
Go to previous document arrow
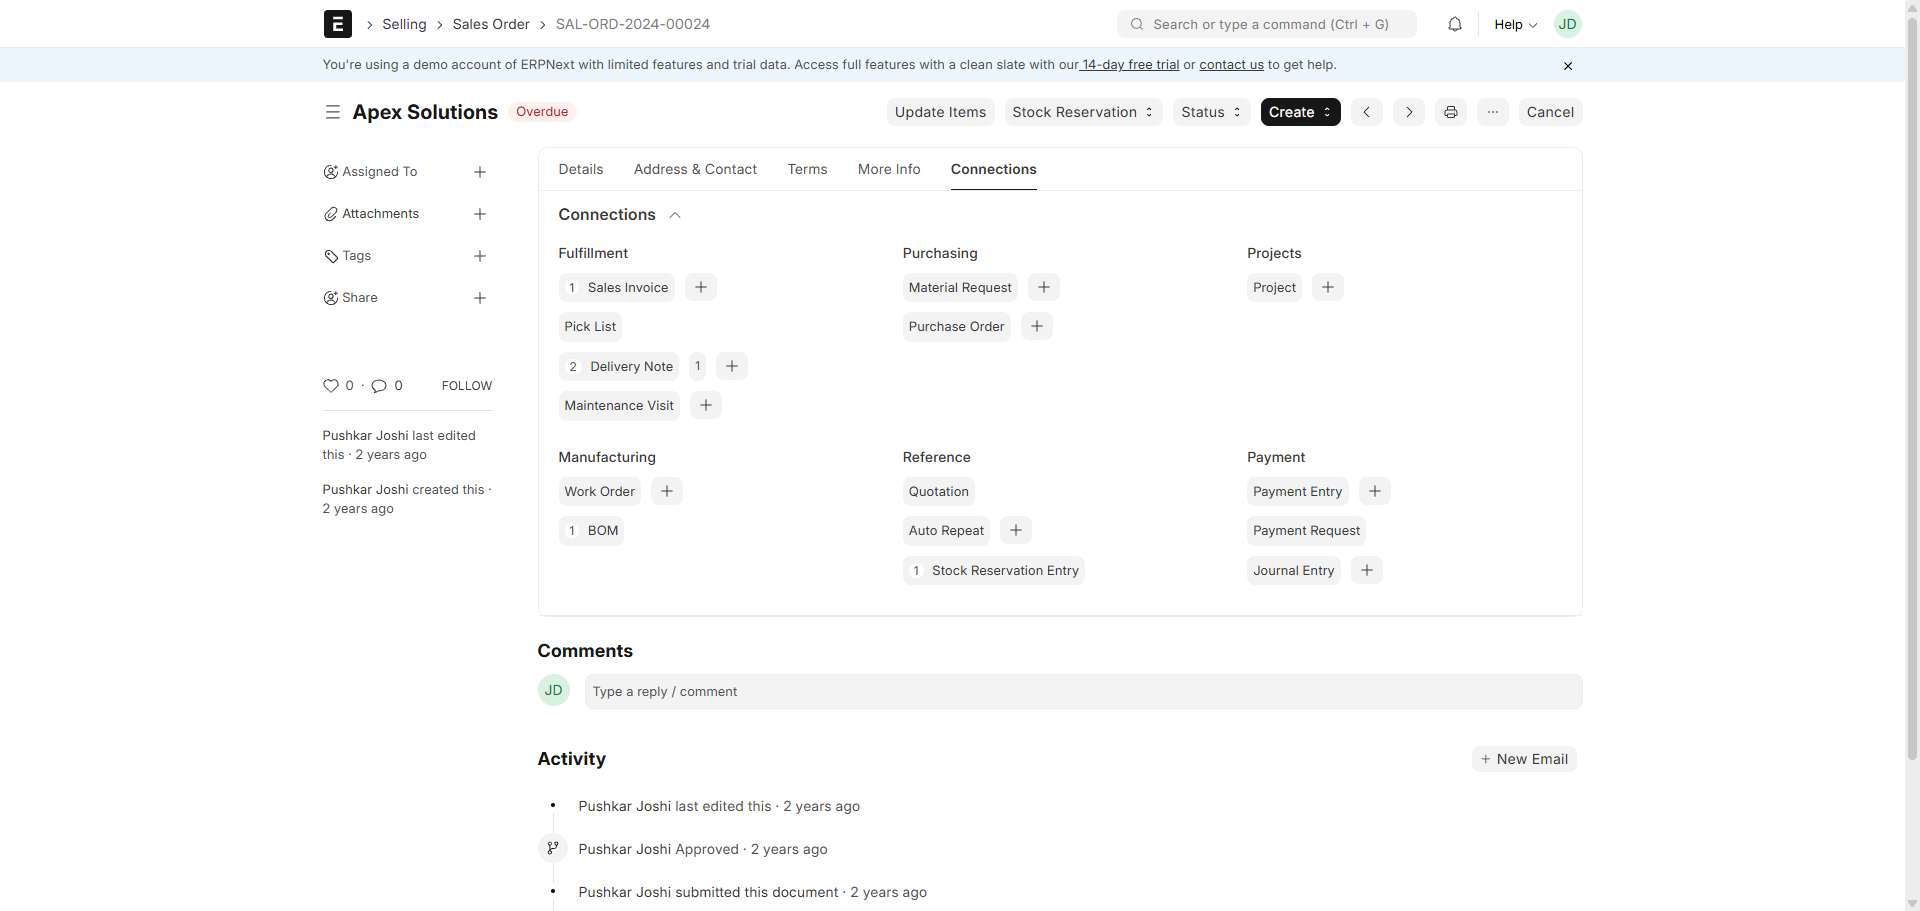tap(1367, 112)
